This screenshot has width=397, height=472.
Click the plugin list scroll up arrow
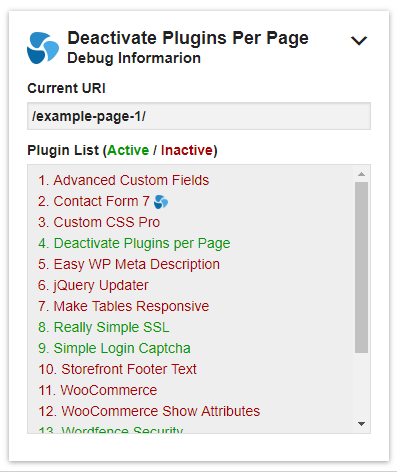pyautogui.click(x=361, y=174)
